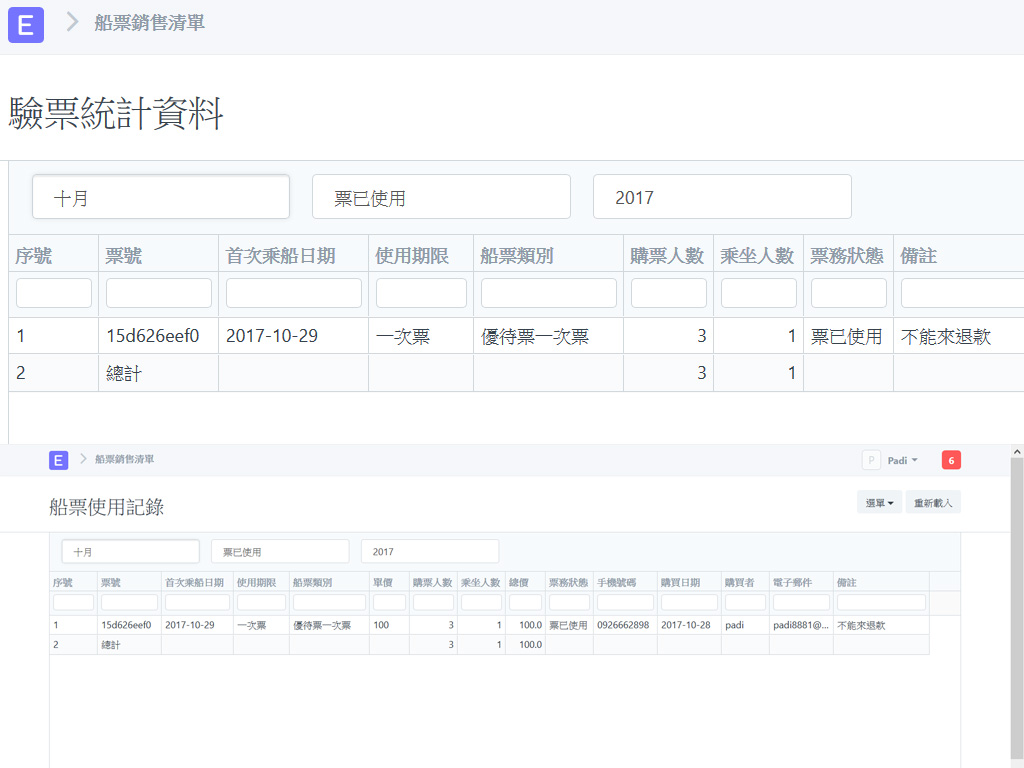
Task: Click the P user avatar icon
Action: coord(871,460)
